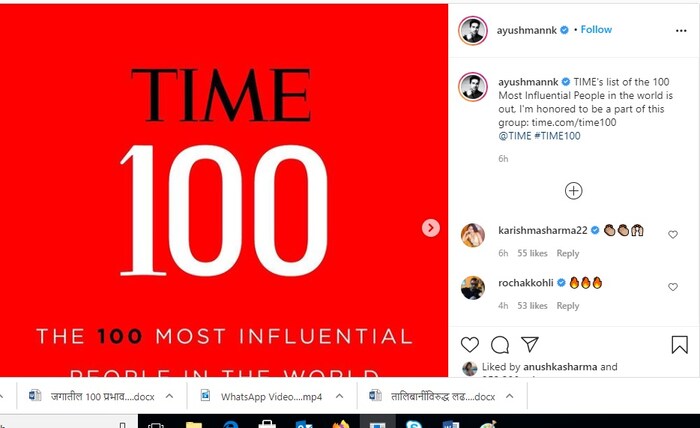This screenshot has width=700, height=428.
Task: Reply to rochakkohli's comment
Action: pos(568,306)
